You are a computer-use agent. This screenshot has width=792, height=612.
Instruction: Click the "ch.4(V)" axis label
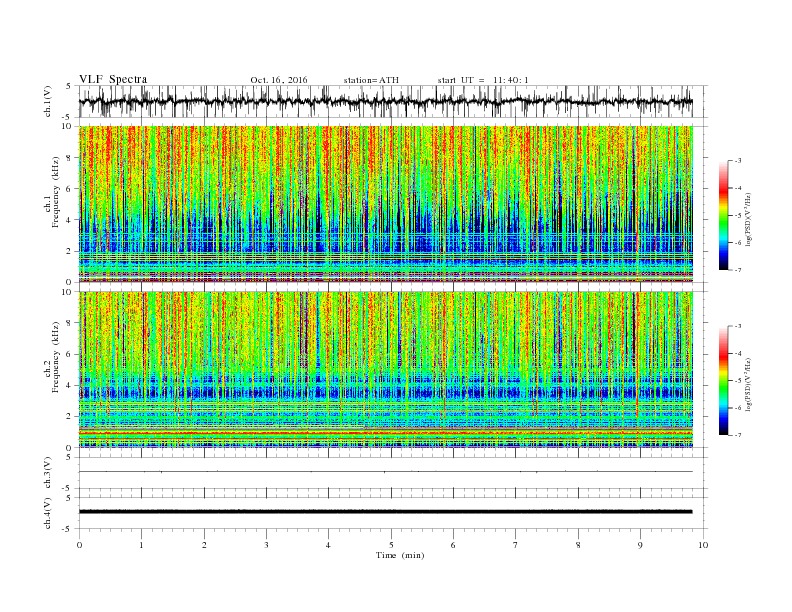pos(48,513)
